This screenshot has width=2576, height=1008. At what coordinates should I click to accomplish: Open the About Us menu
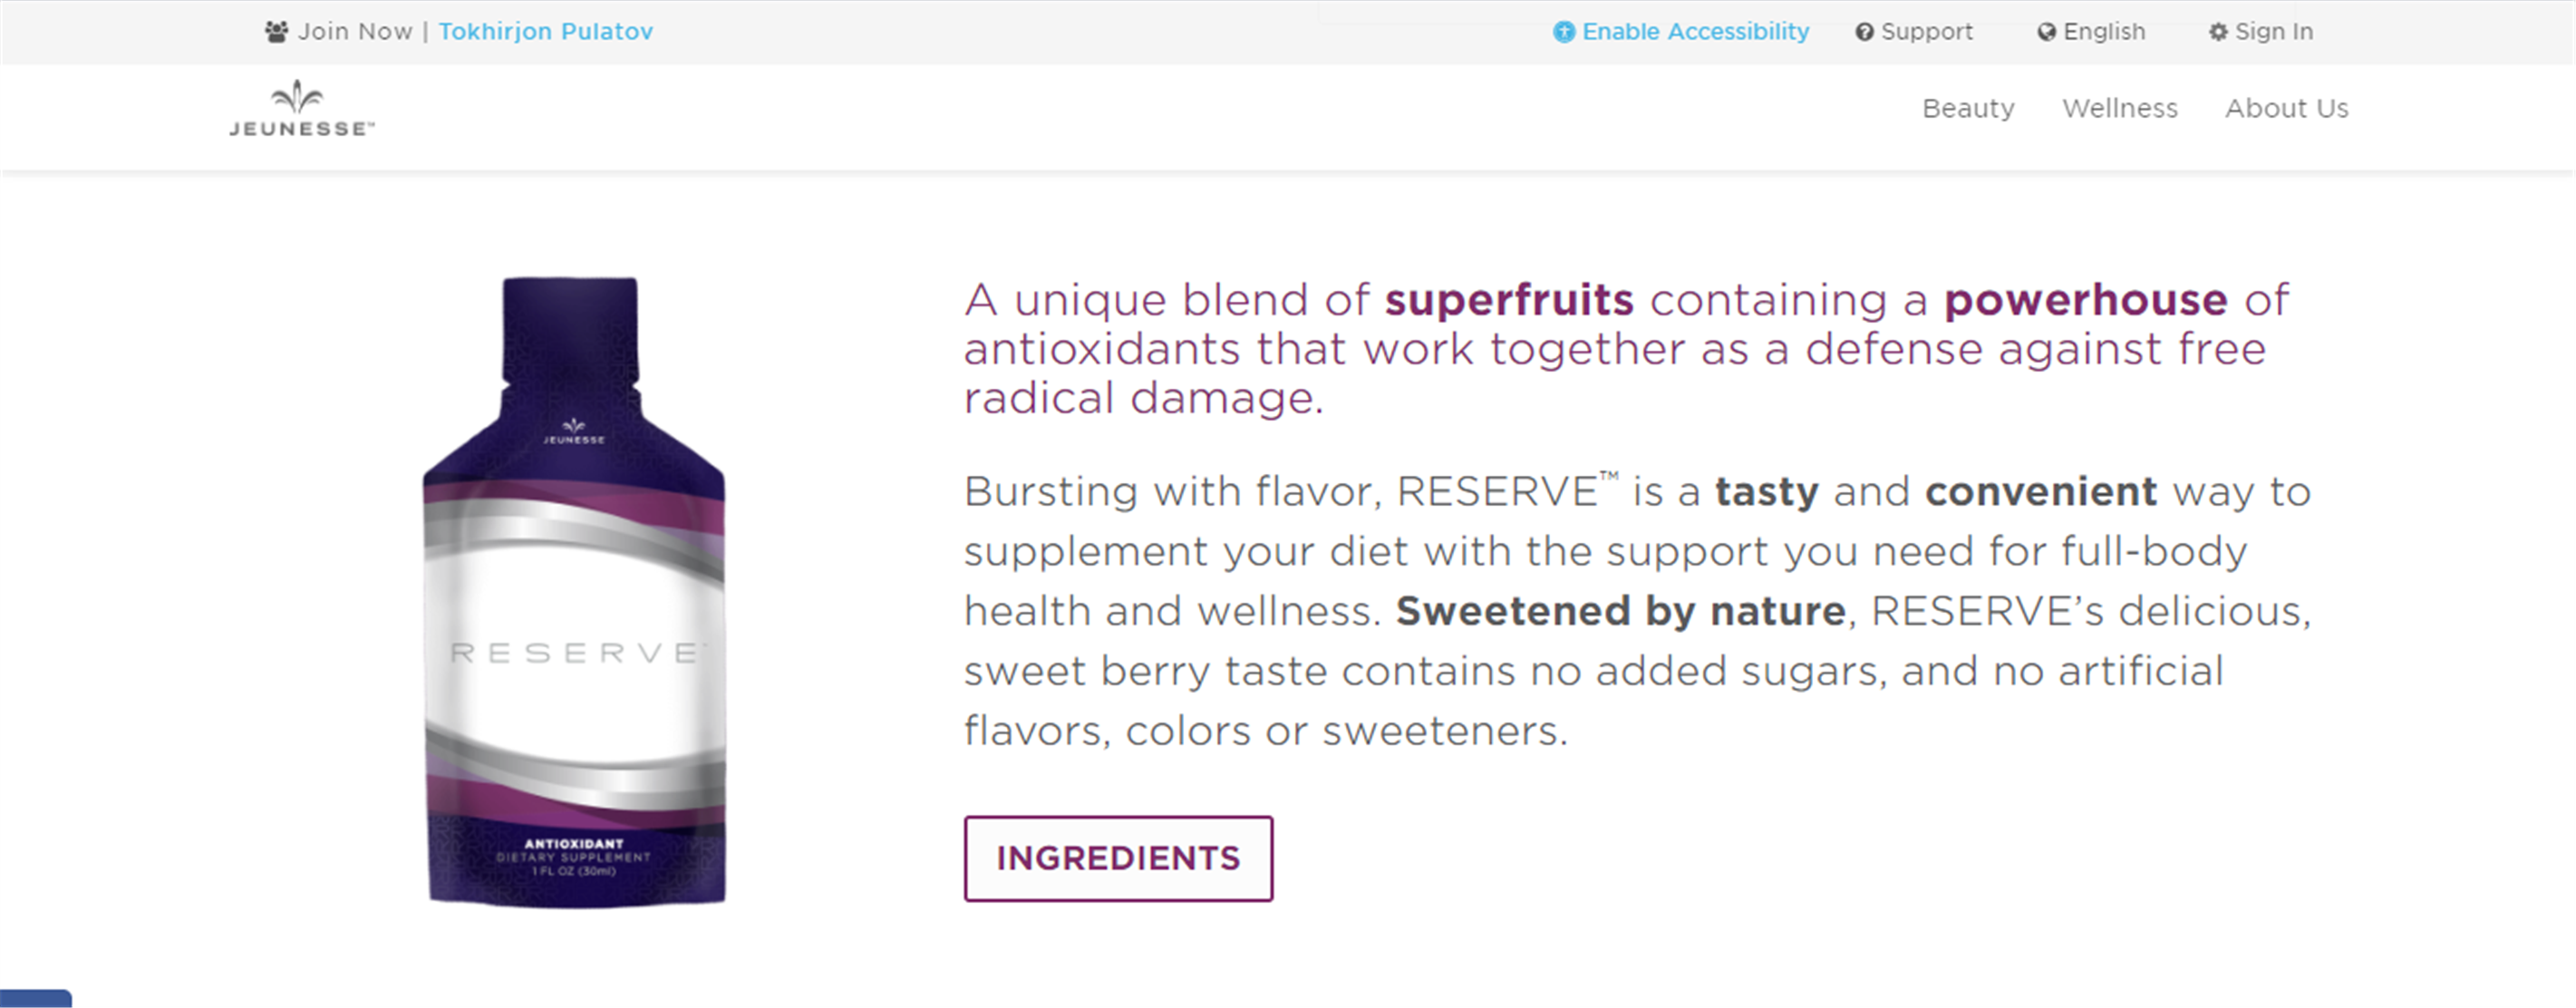pos(2287,108)
